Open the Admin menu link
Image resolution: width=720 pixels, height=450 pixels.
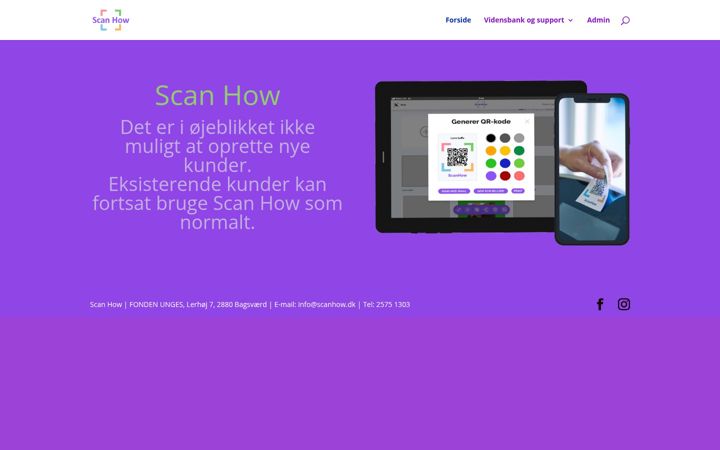click(598, 20)
